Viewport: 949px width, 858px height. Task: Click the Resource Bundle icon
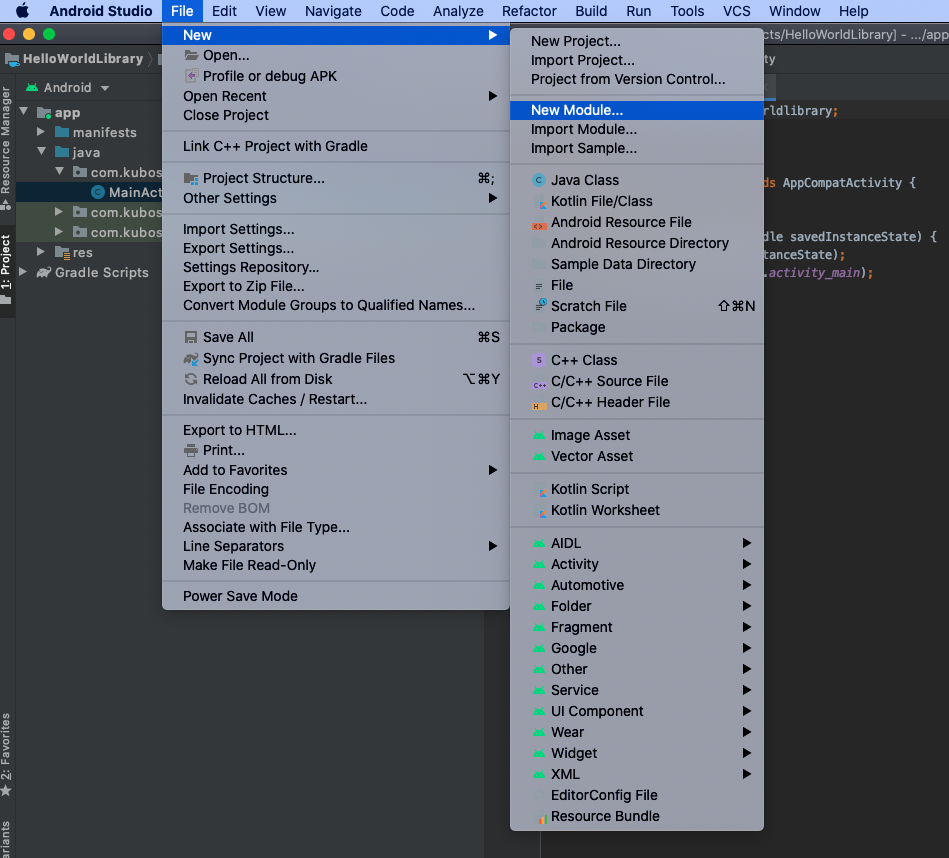(542, 817)
